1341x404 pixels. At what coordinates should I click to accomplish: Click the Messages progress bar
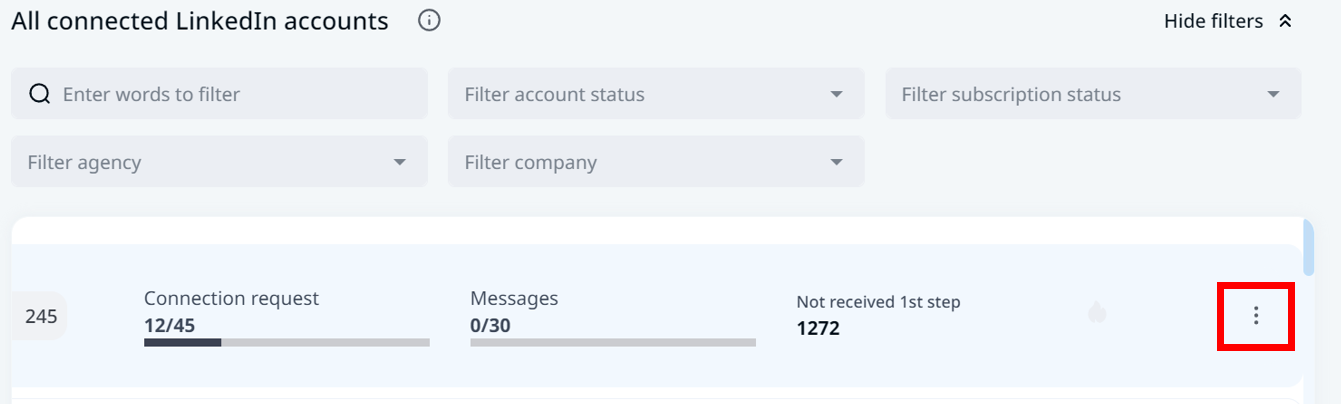[x=612, y=342]
